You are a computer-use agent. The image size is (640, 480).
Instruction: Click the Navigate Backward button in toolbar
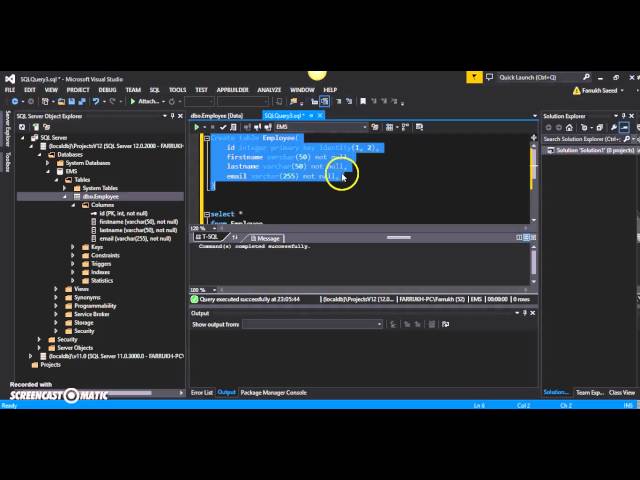(15, 101)
